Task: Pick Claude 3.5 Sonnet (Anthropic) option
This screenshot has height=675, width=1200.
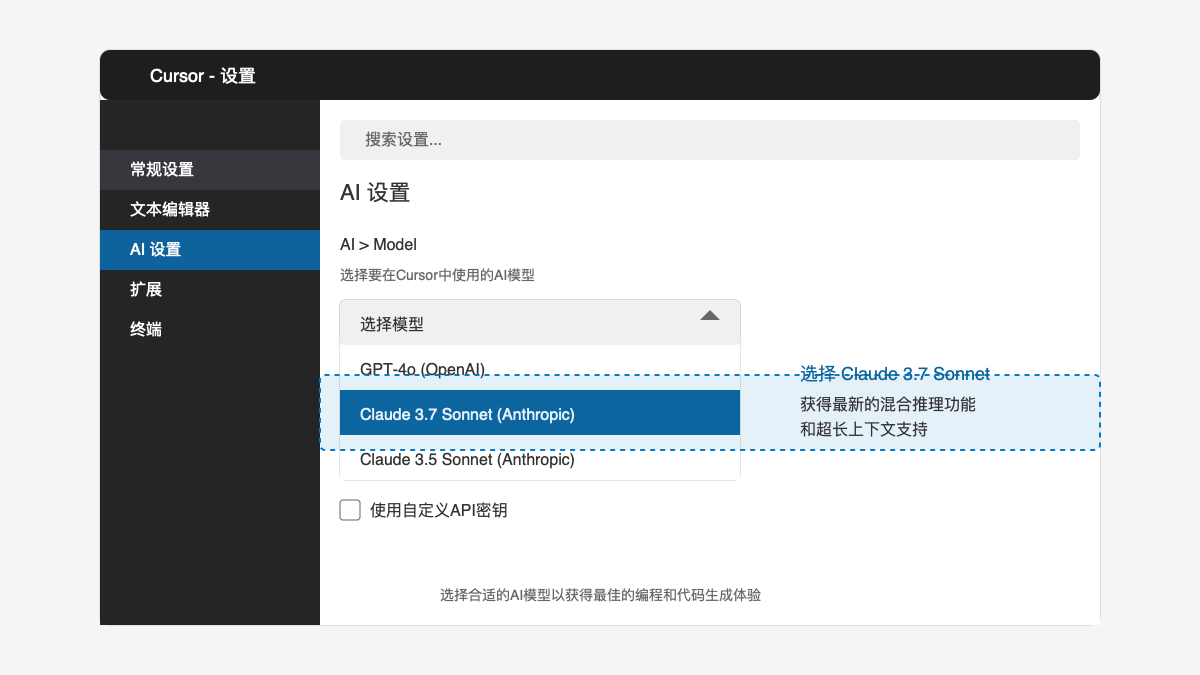Action: (540, 459)
